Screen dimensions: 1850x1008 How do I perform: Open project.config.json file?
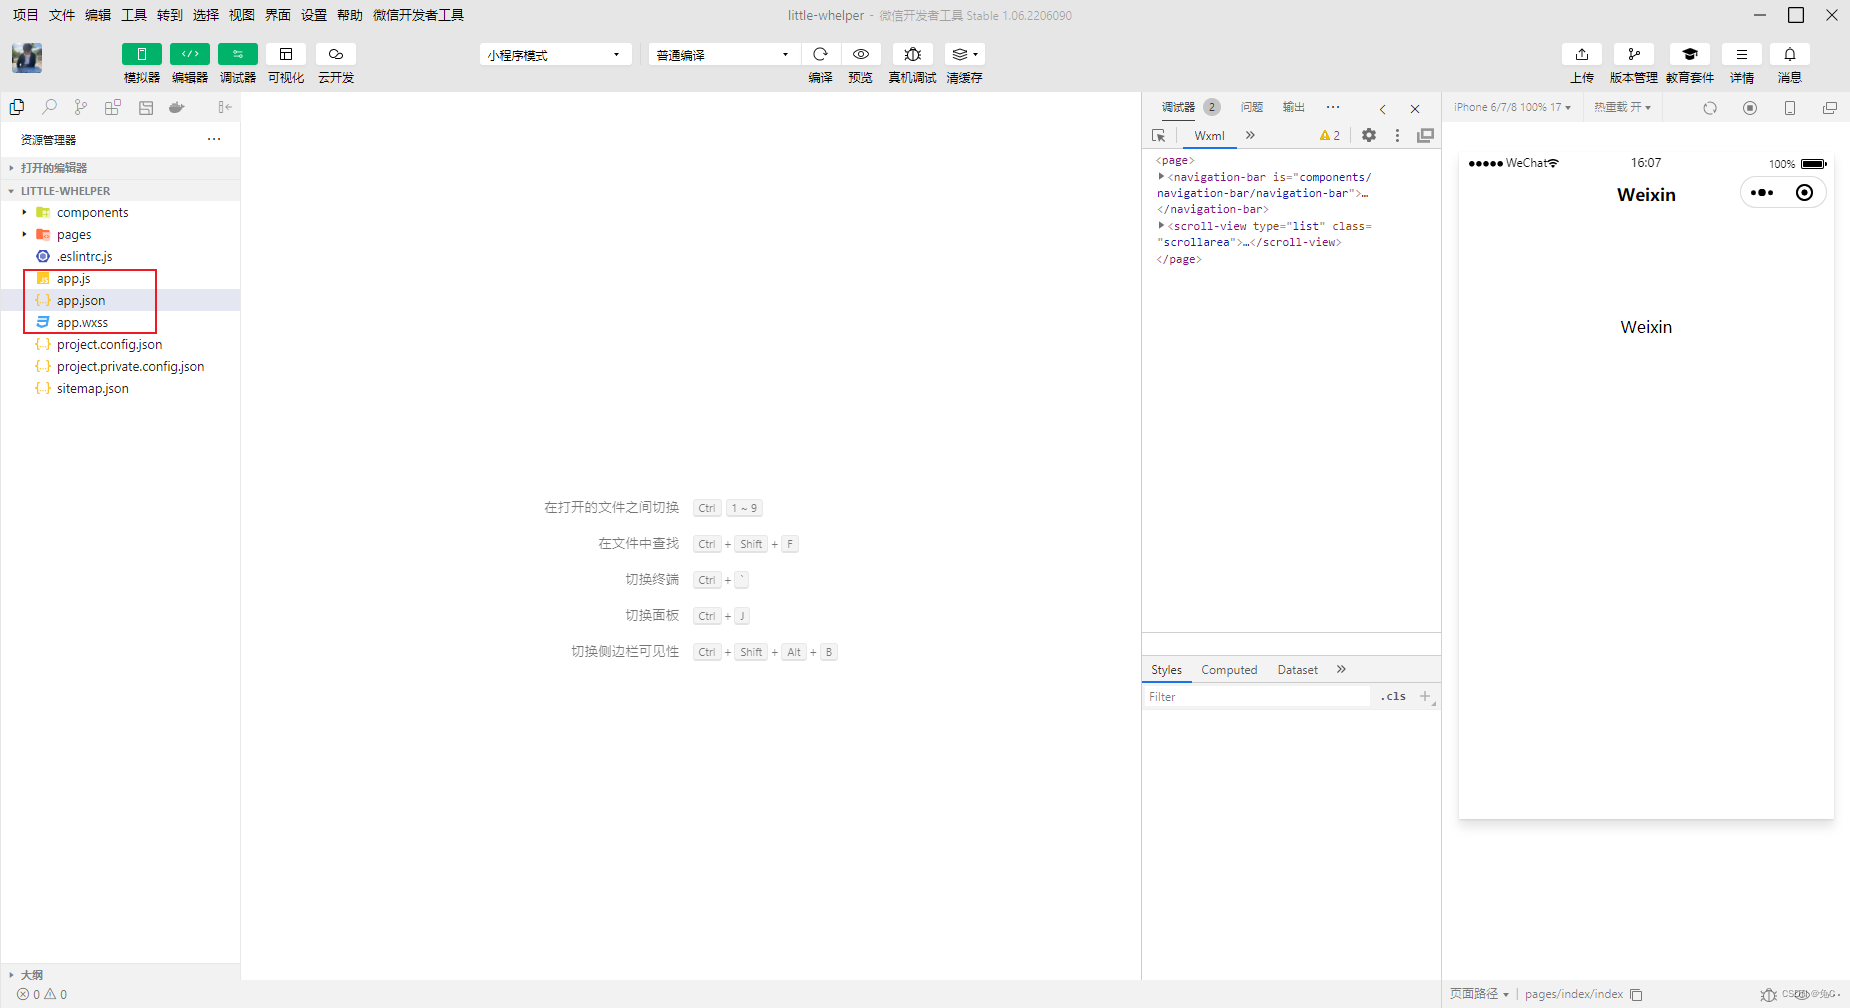(120, 344)
